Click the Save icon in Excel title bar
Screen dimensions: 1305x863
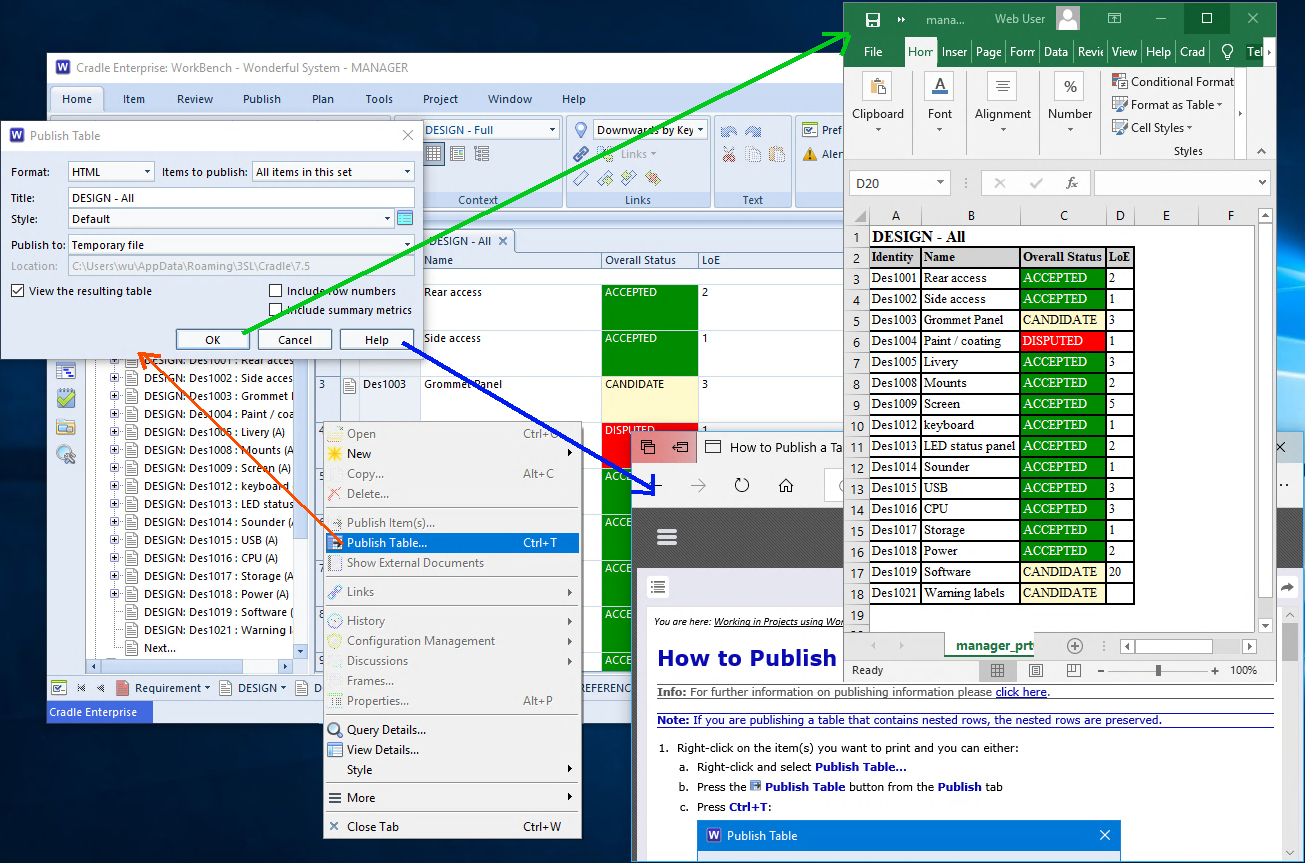[x=873, y=19]
